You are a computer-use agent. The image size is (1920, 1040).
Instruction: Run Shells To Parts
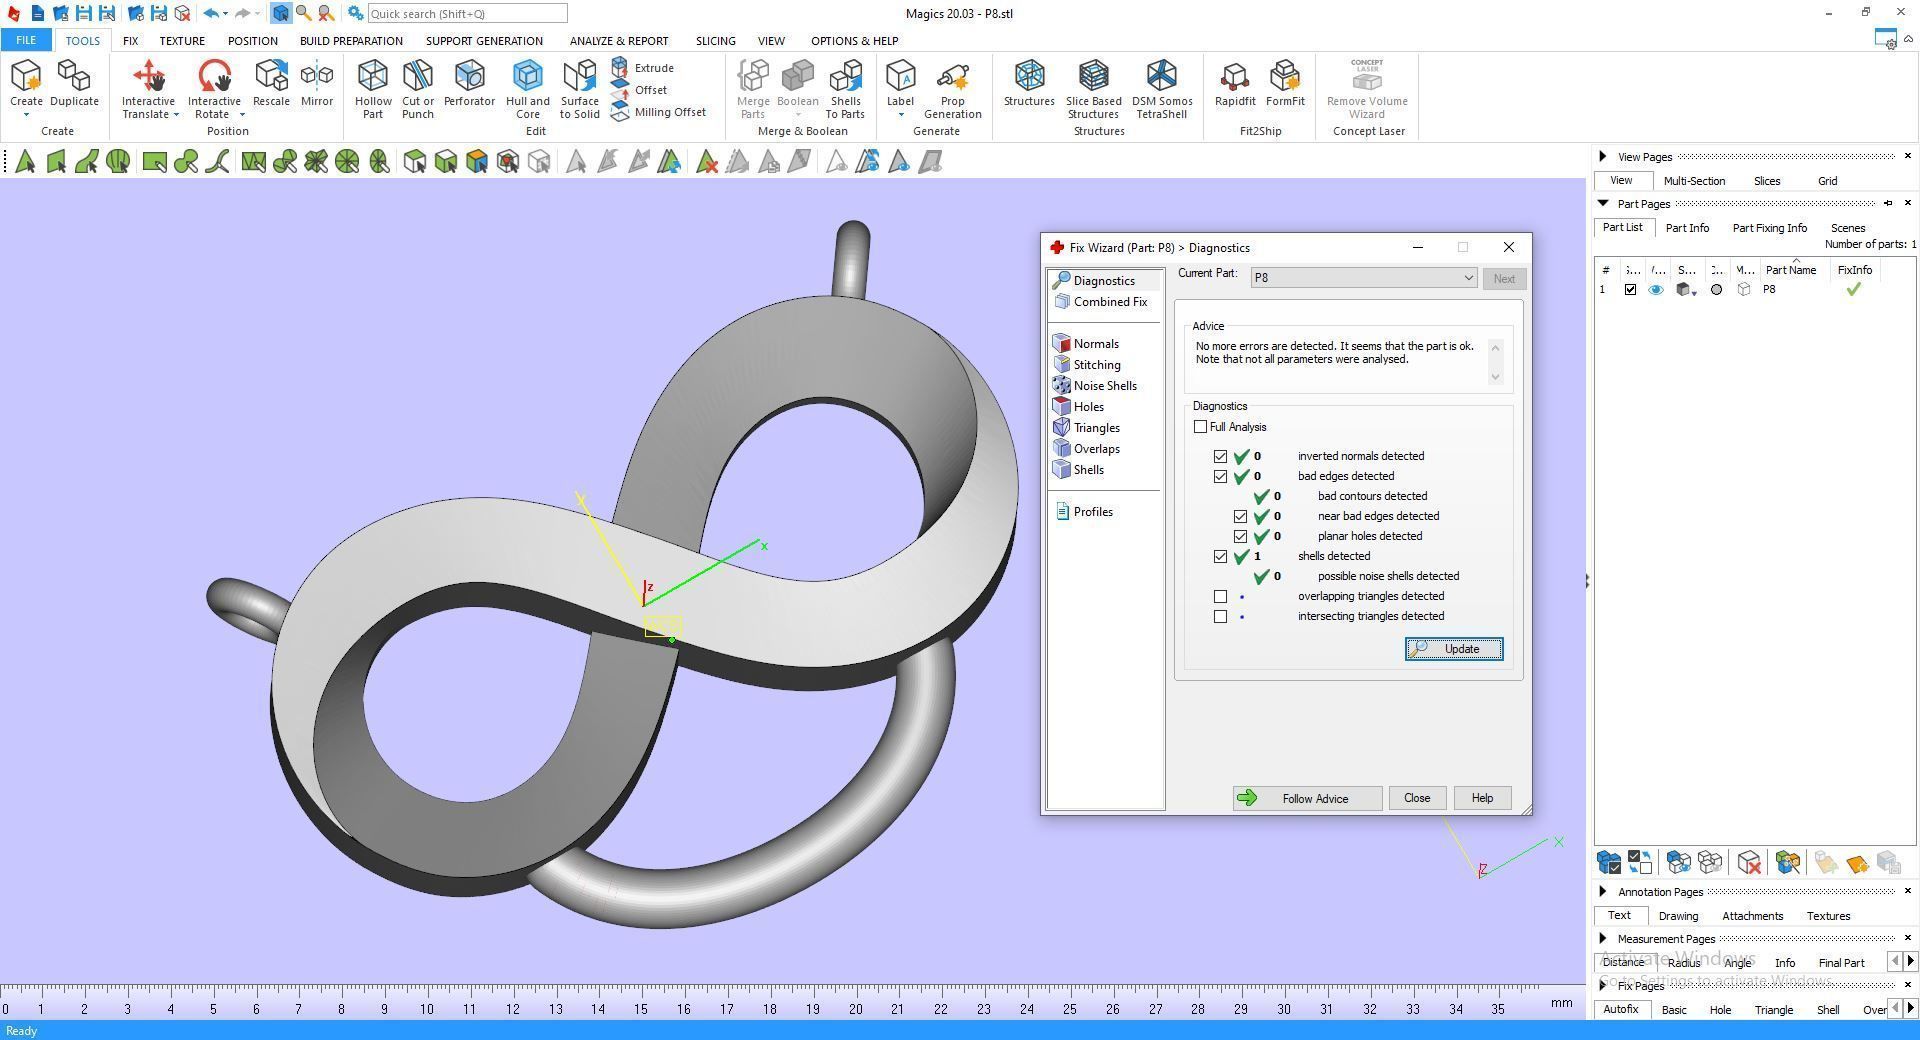pyautogui.click(x=845, y=89)
